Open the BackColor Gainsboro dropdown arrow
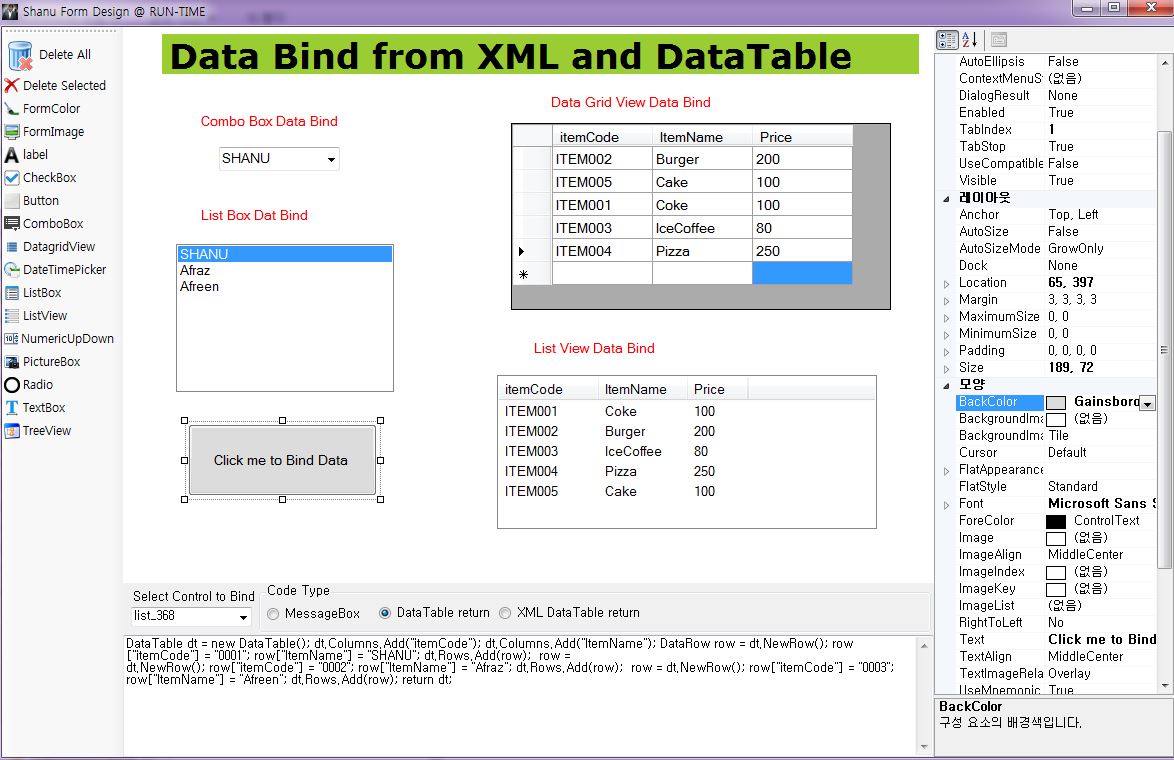This screenshot has height=760, width=1174. 1147,404
